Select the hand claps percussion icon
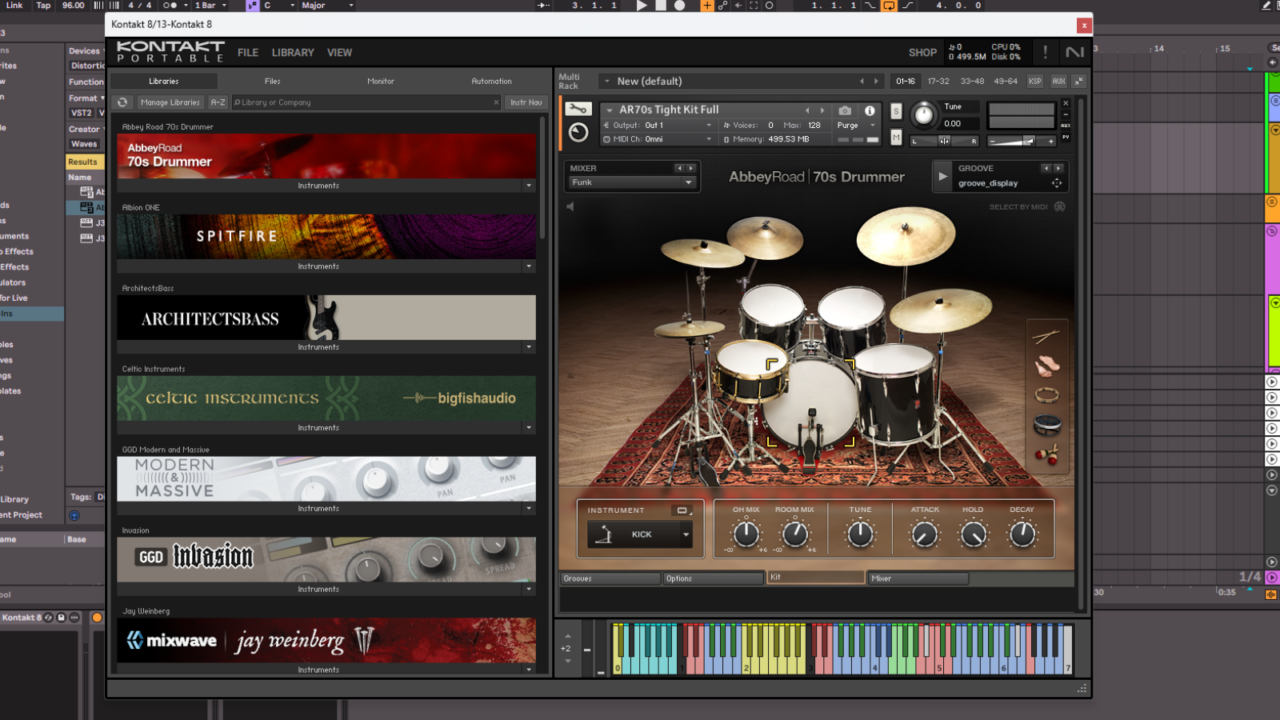The image size is (1280, 720). point(1047,367)
